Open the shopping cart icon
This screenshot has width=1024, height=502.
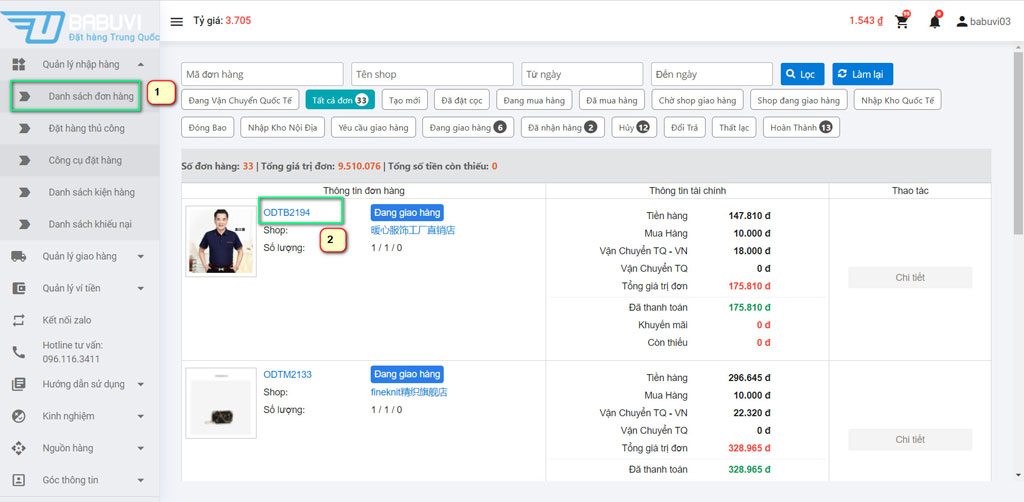coord(901,21)
